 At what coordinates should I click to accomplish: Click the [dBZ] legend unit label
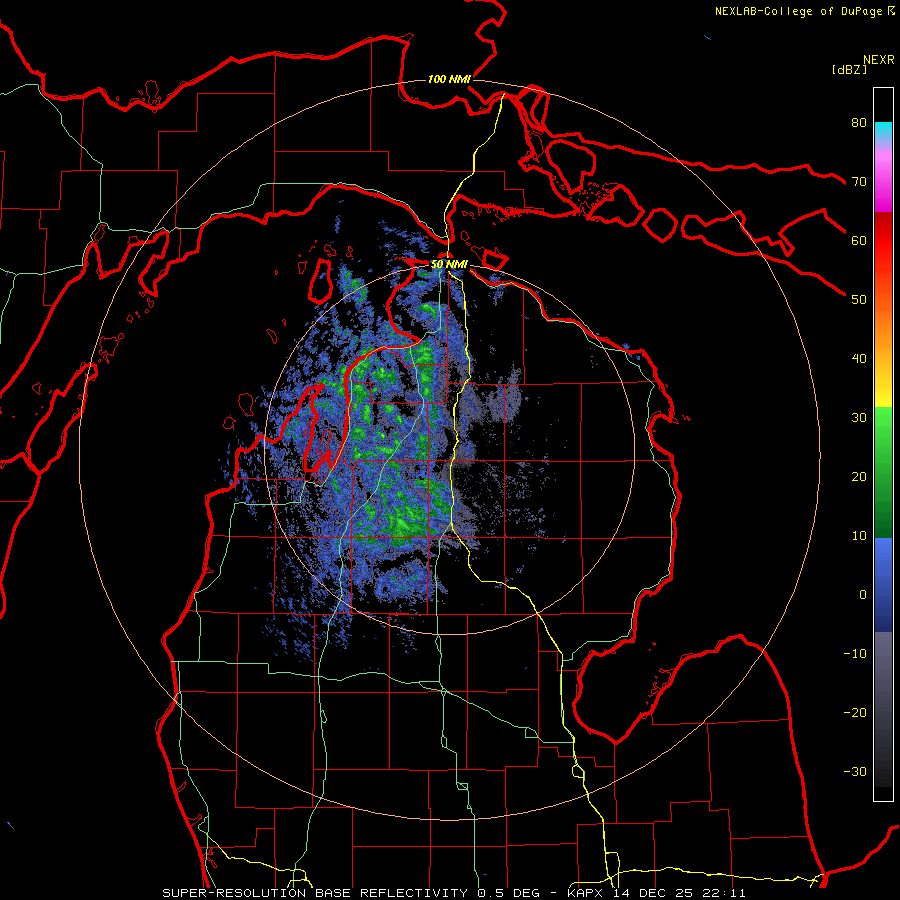pyautogui.click(x=849, y=69)
